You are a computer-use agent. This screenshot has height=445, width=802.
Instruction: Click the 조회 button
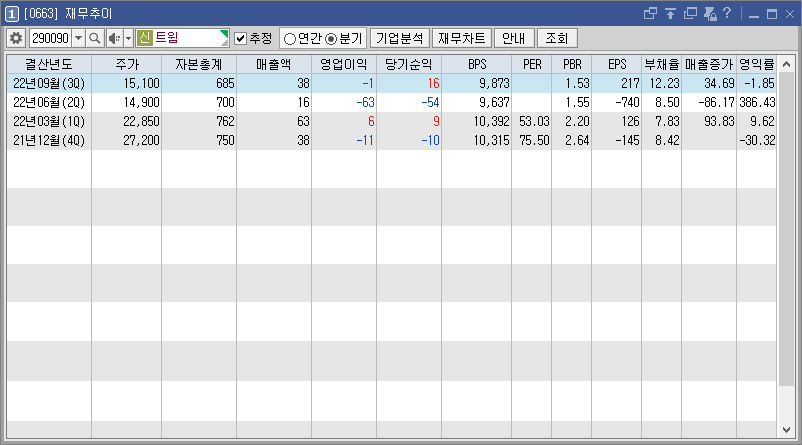(557, 38)
